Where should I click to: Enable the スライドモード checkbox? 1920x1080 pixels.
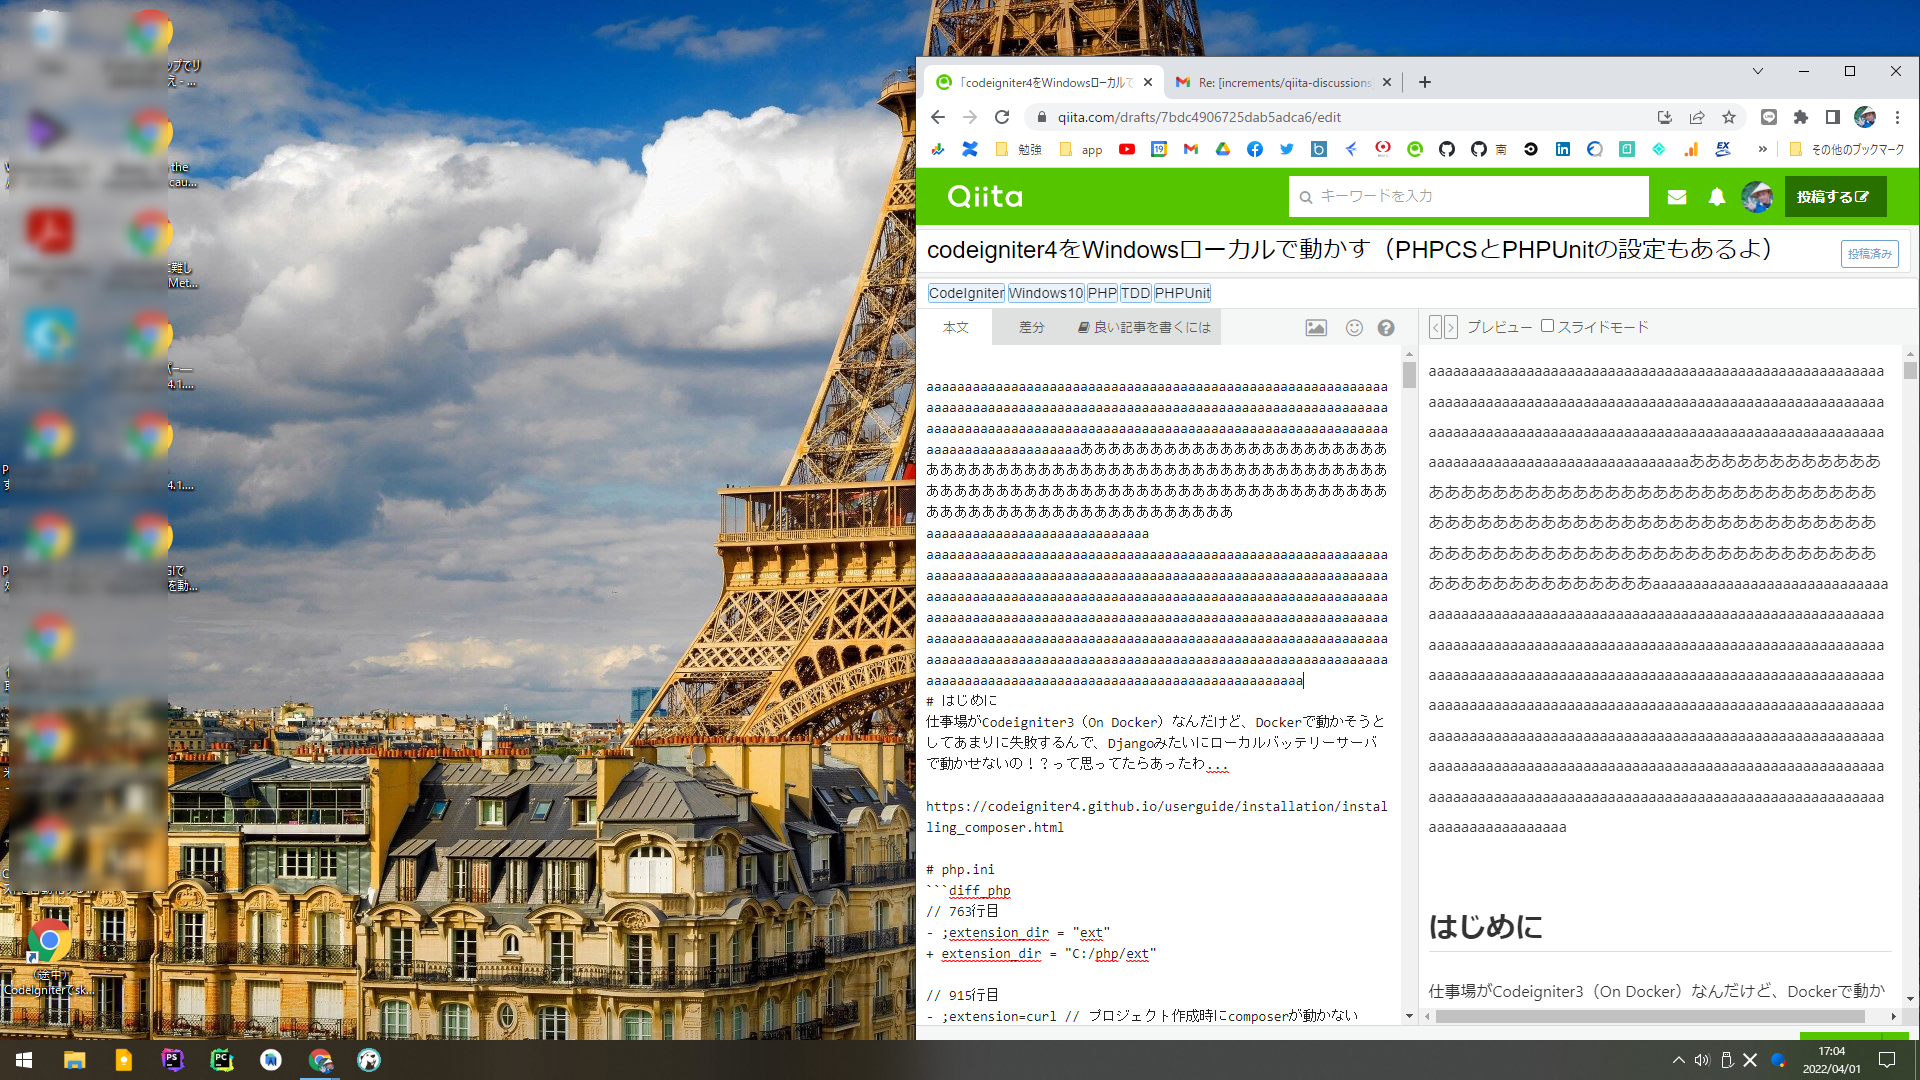(x=1547, y=326)
